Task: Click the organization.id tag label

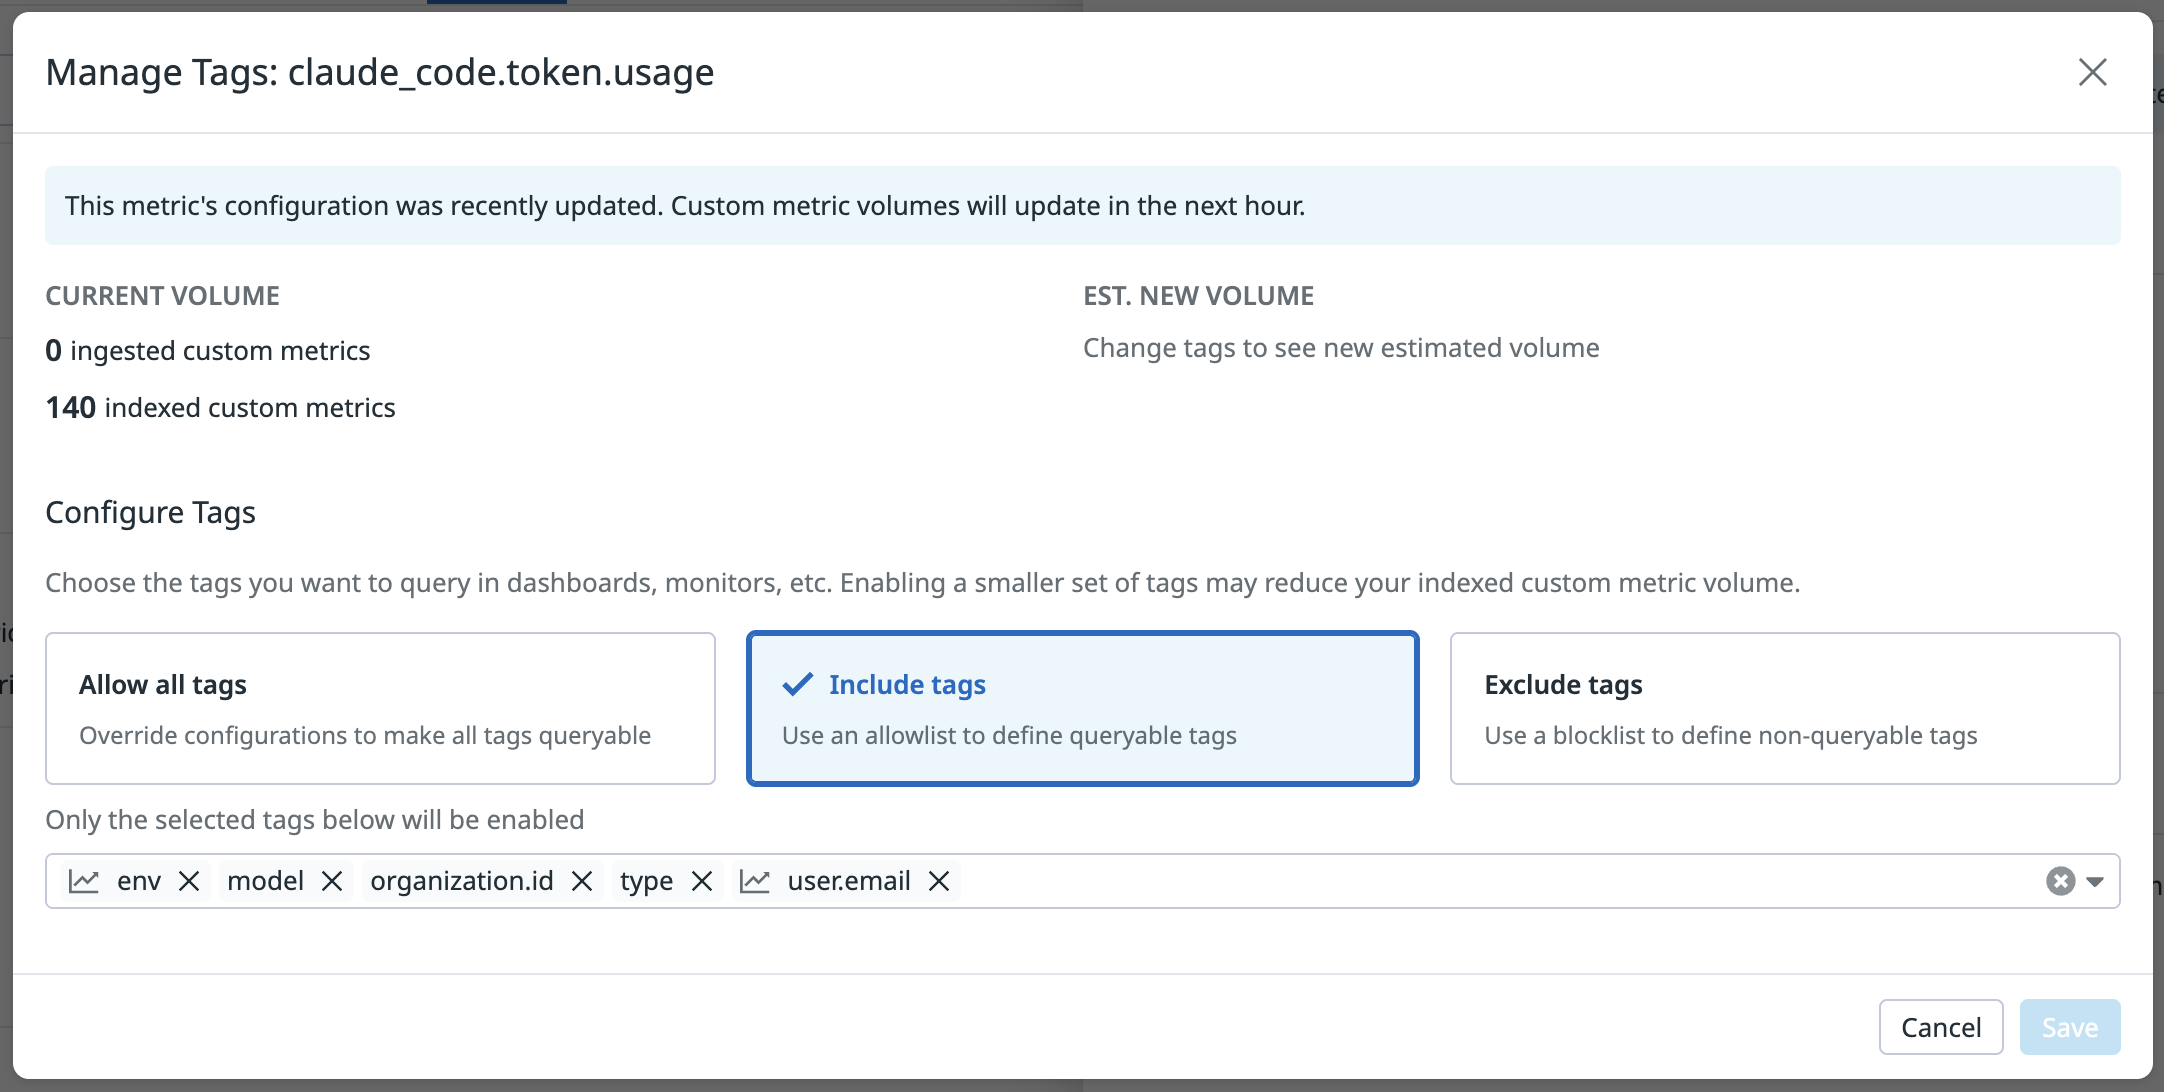Action: pyautogui.click(x=462, y=881)
